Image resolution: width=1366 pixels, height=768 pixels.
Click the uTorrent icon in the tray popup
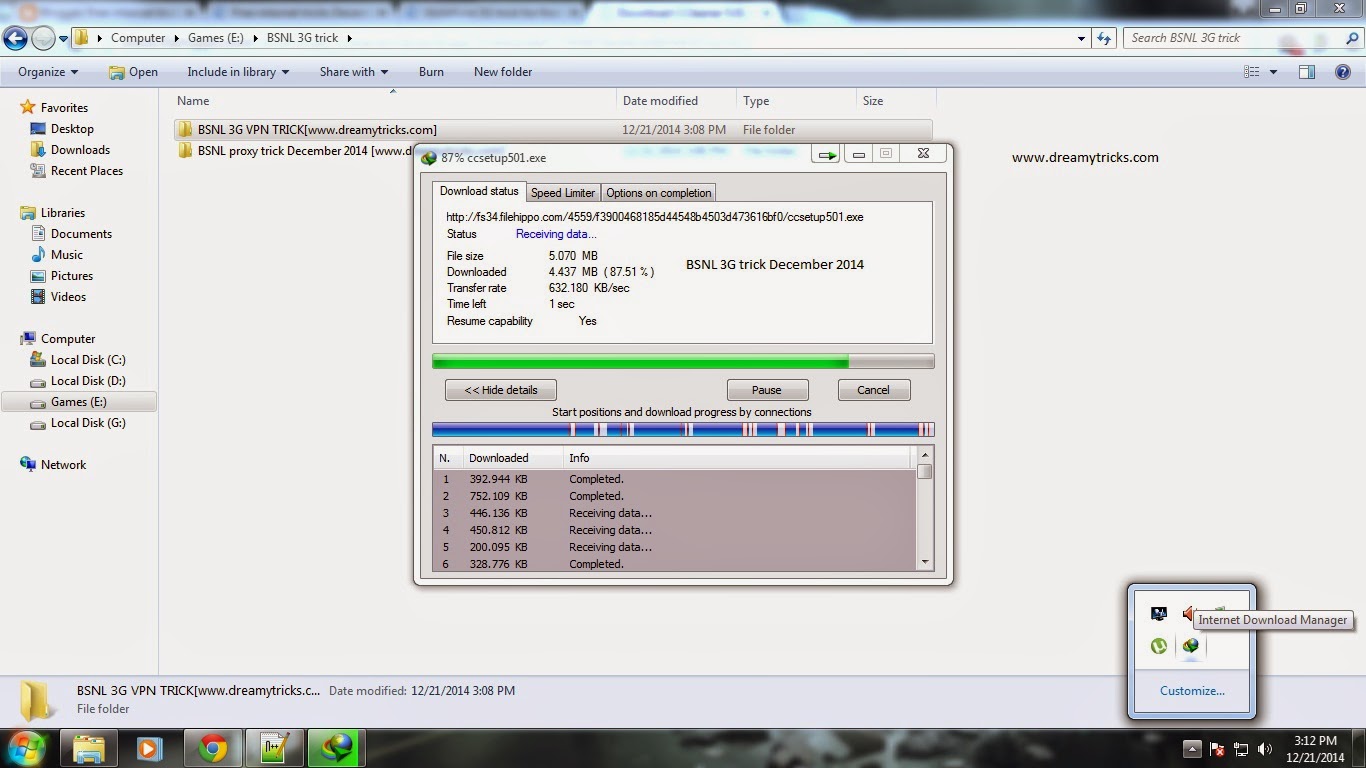tap(1159, 646)
